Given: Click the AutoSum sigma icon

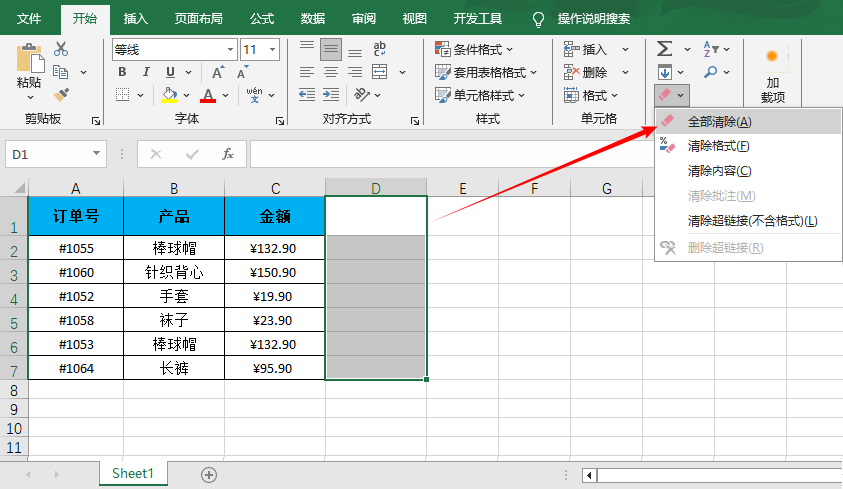Looking at the screenshot, I should (x=665, y=49).
